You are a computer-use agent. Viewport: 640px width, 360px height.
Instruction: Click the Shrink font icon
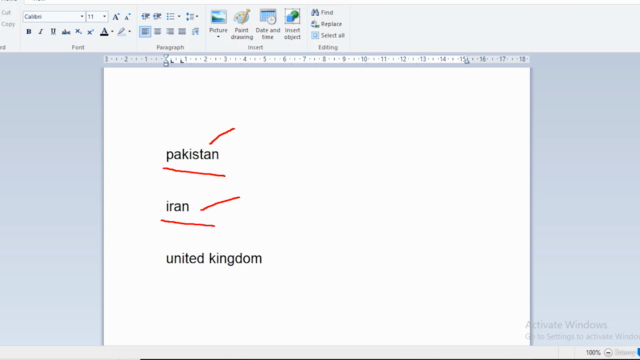pos(128,16)
